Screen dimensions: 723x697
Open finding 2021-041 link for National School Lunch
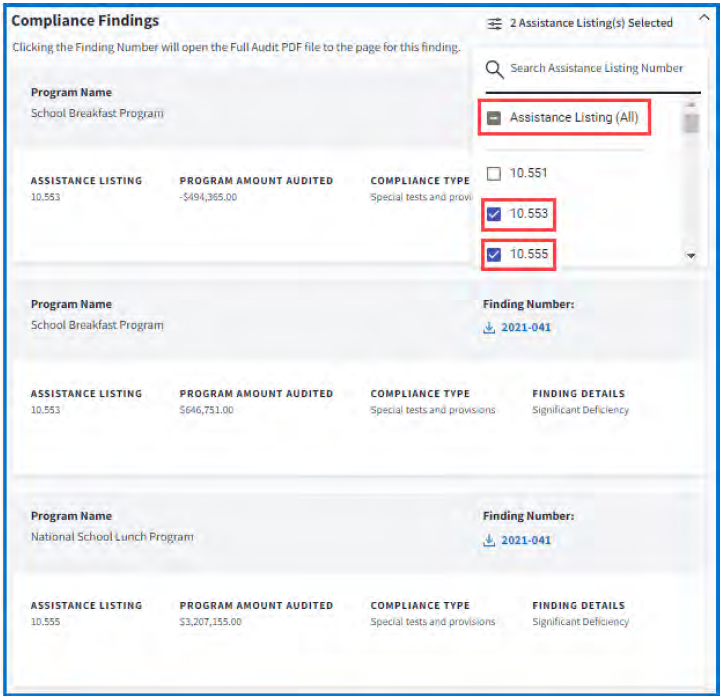coord(526,540)
